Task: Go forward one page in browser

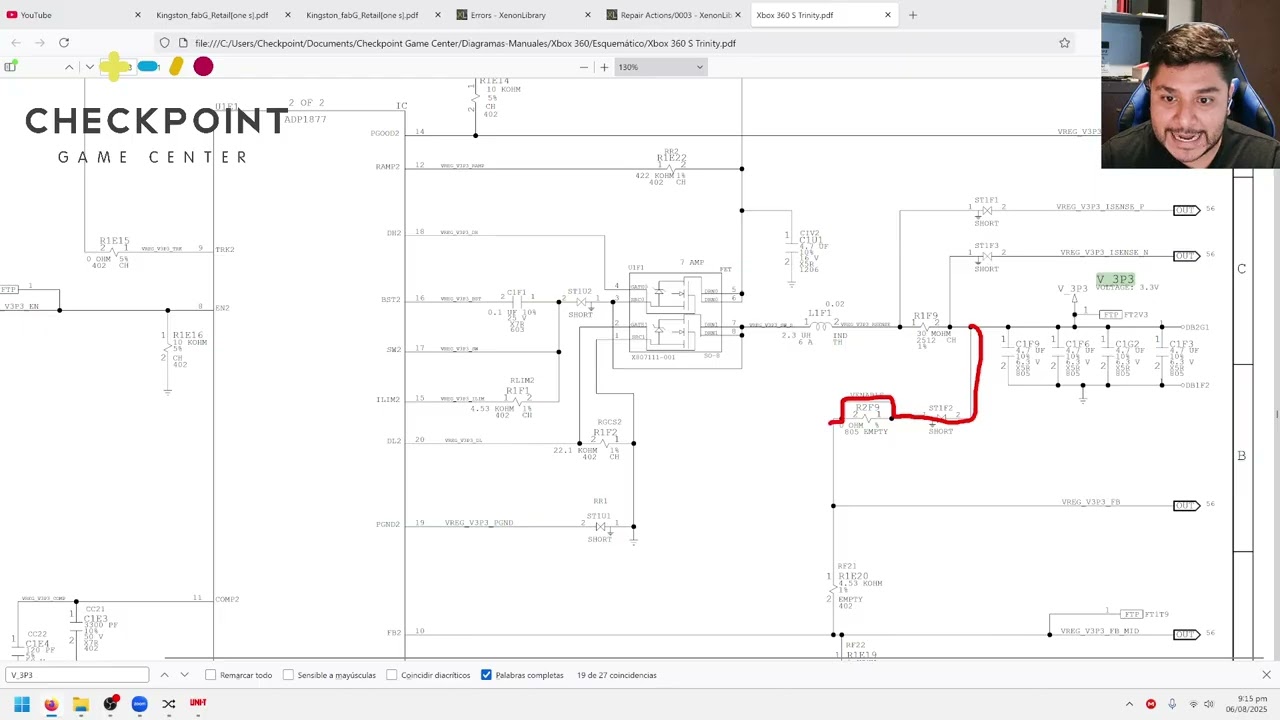Action: point(40,43)
